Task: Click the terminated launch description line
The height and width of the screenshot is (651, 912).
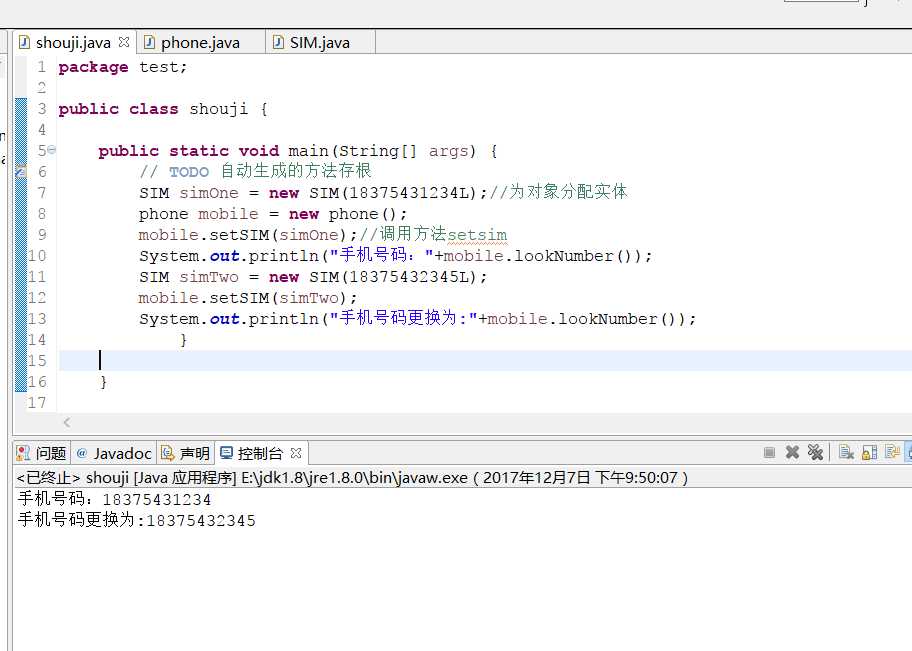Action: pyautogui.click(x=352, y=478)
